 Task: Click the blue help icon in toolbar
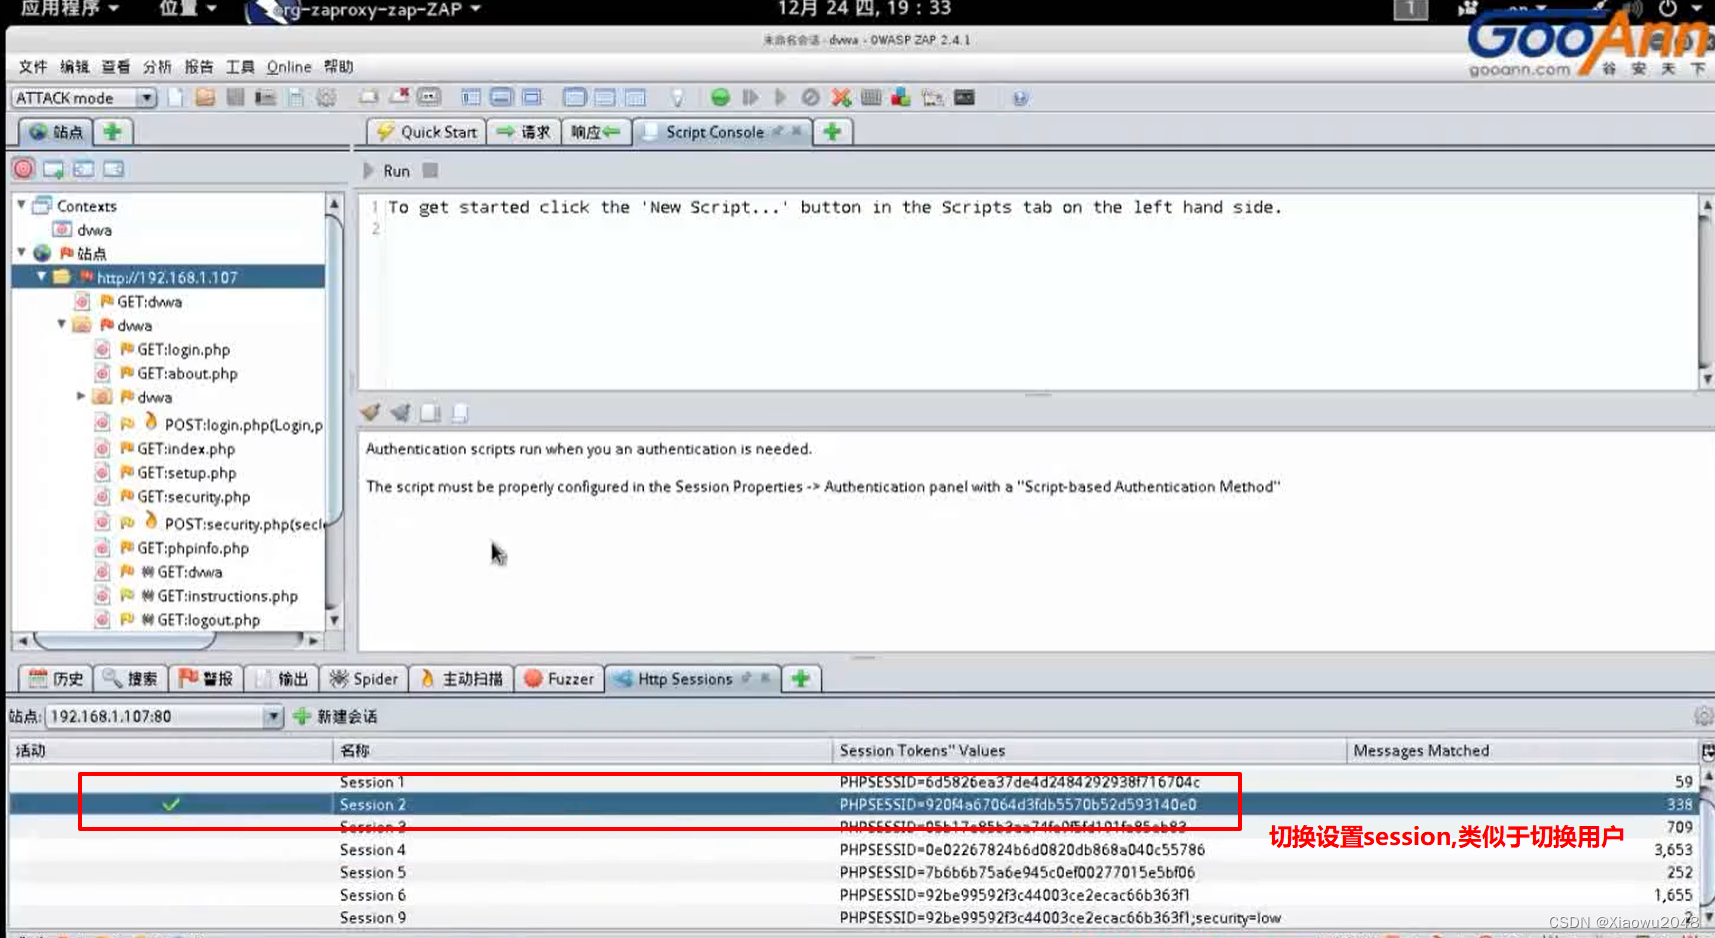[x=1020, y=98]
